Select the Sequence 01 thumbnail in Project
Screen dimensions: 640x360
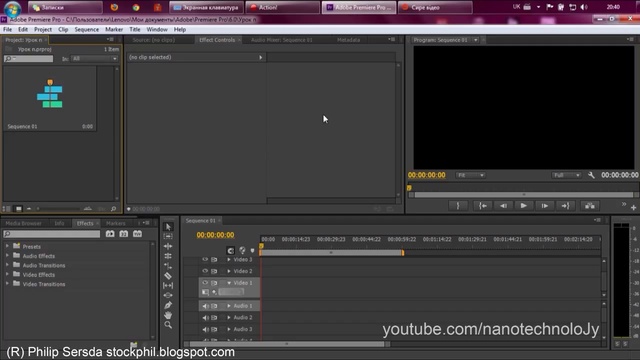click(x=50, y=98)
